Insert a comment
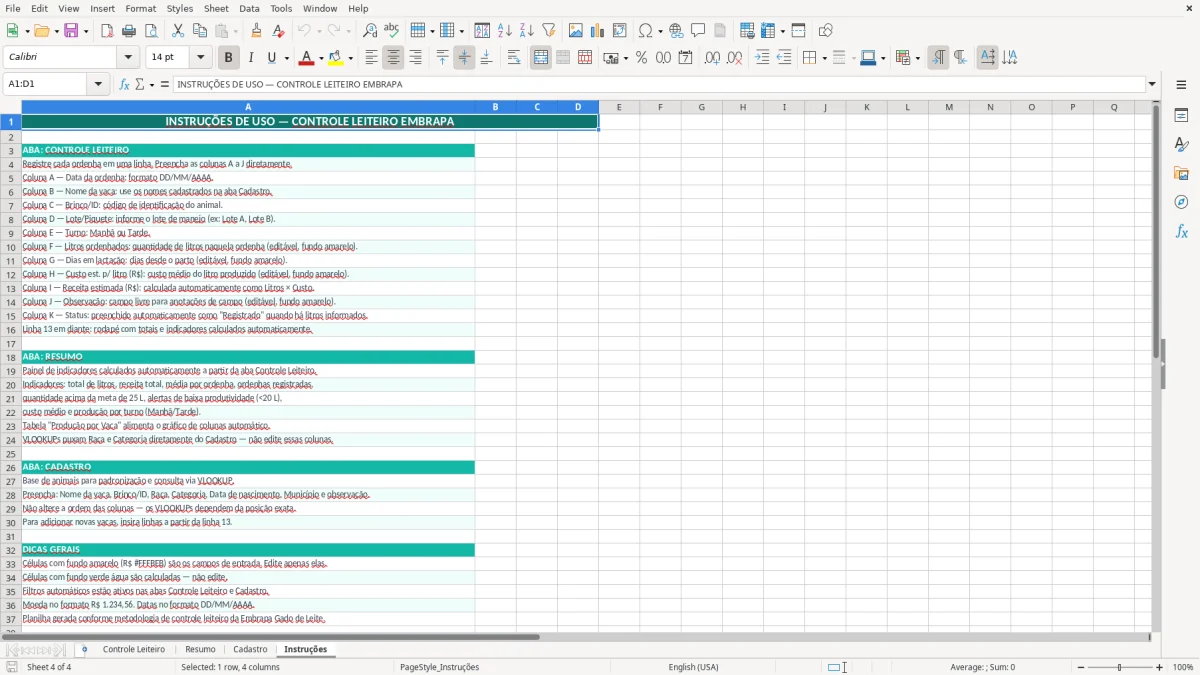Viewport: 1200px width, 675px height. point(699,31)
